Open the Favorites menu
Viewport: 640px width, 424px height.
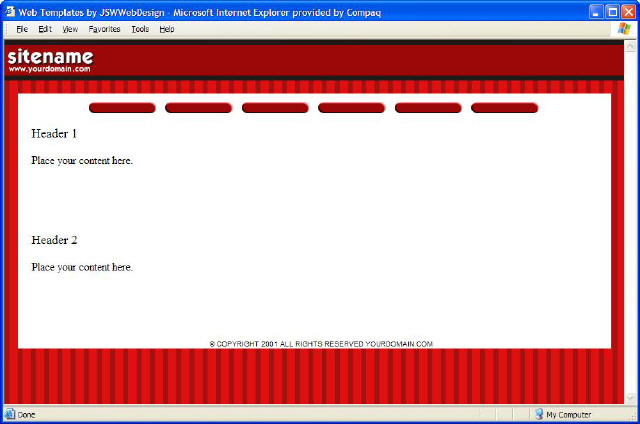pyautogui.click(x=104, y=29)
